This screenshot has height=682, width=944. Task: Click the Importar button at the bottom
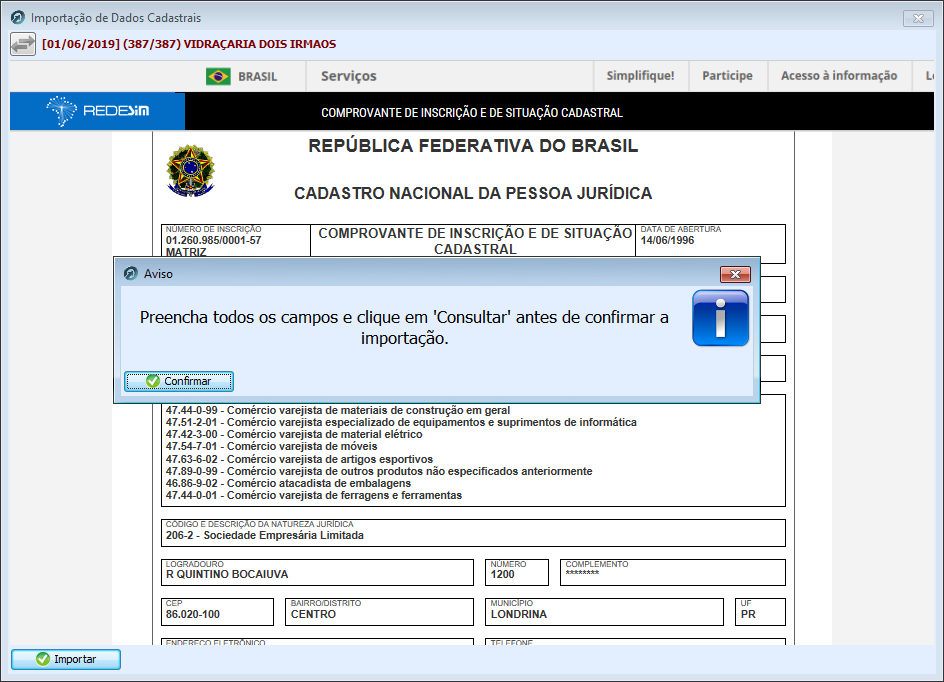point(66,659)
